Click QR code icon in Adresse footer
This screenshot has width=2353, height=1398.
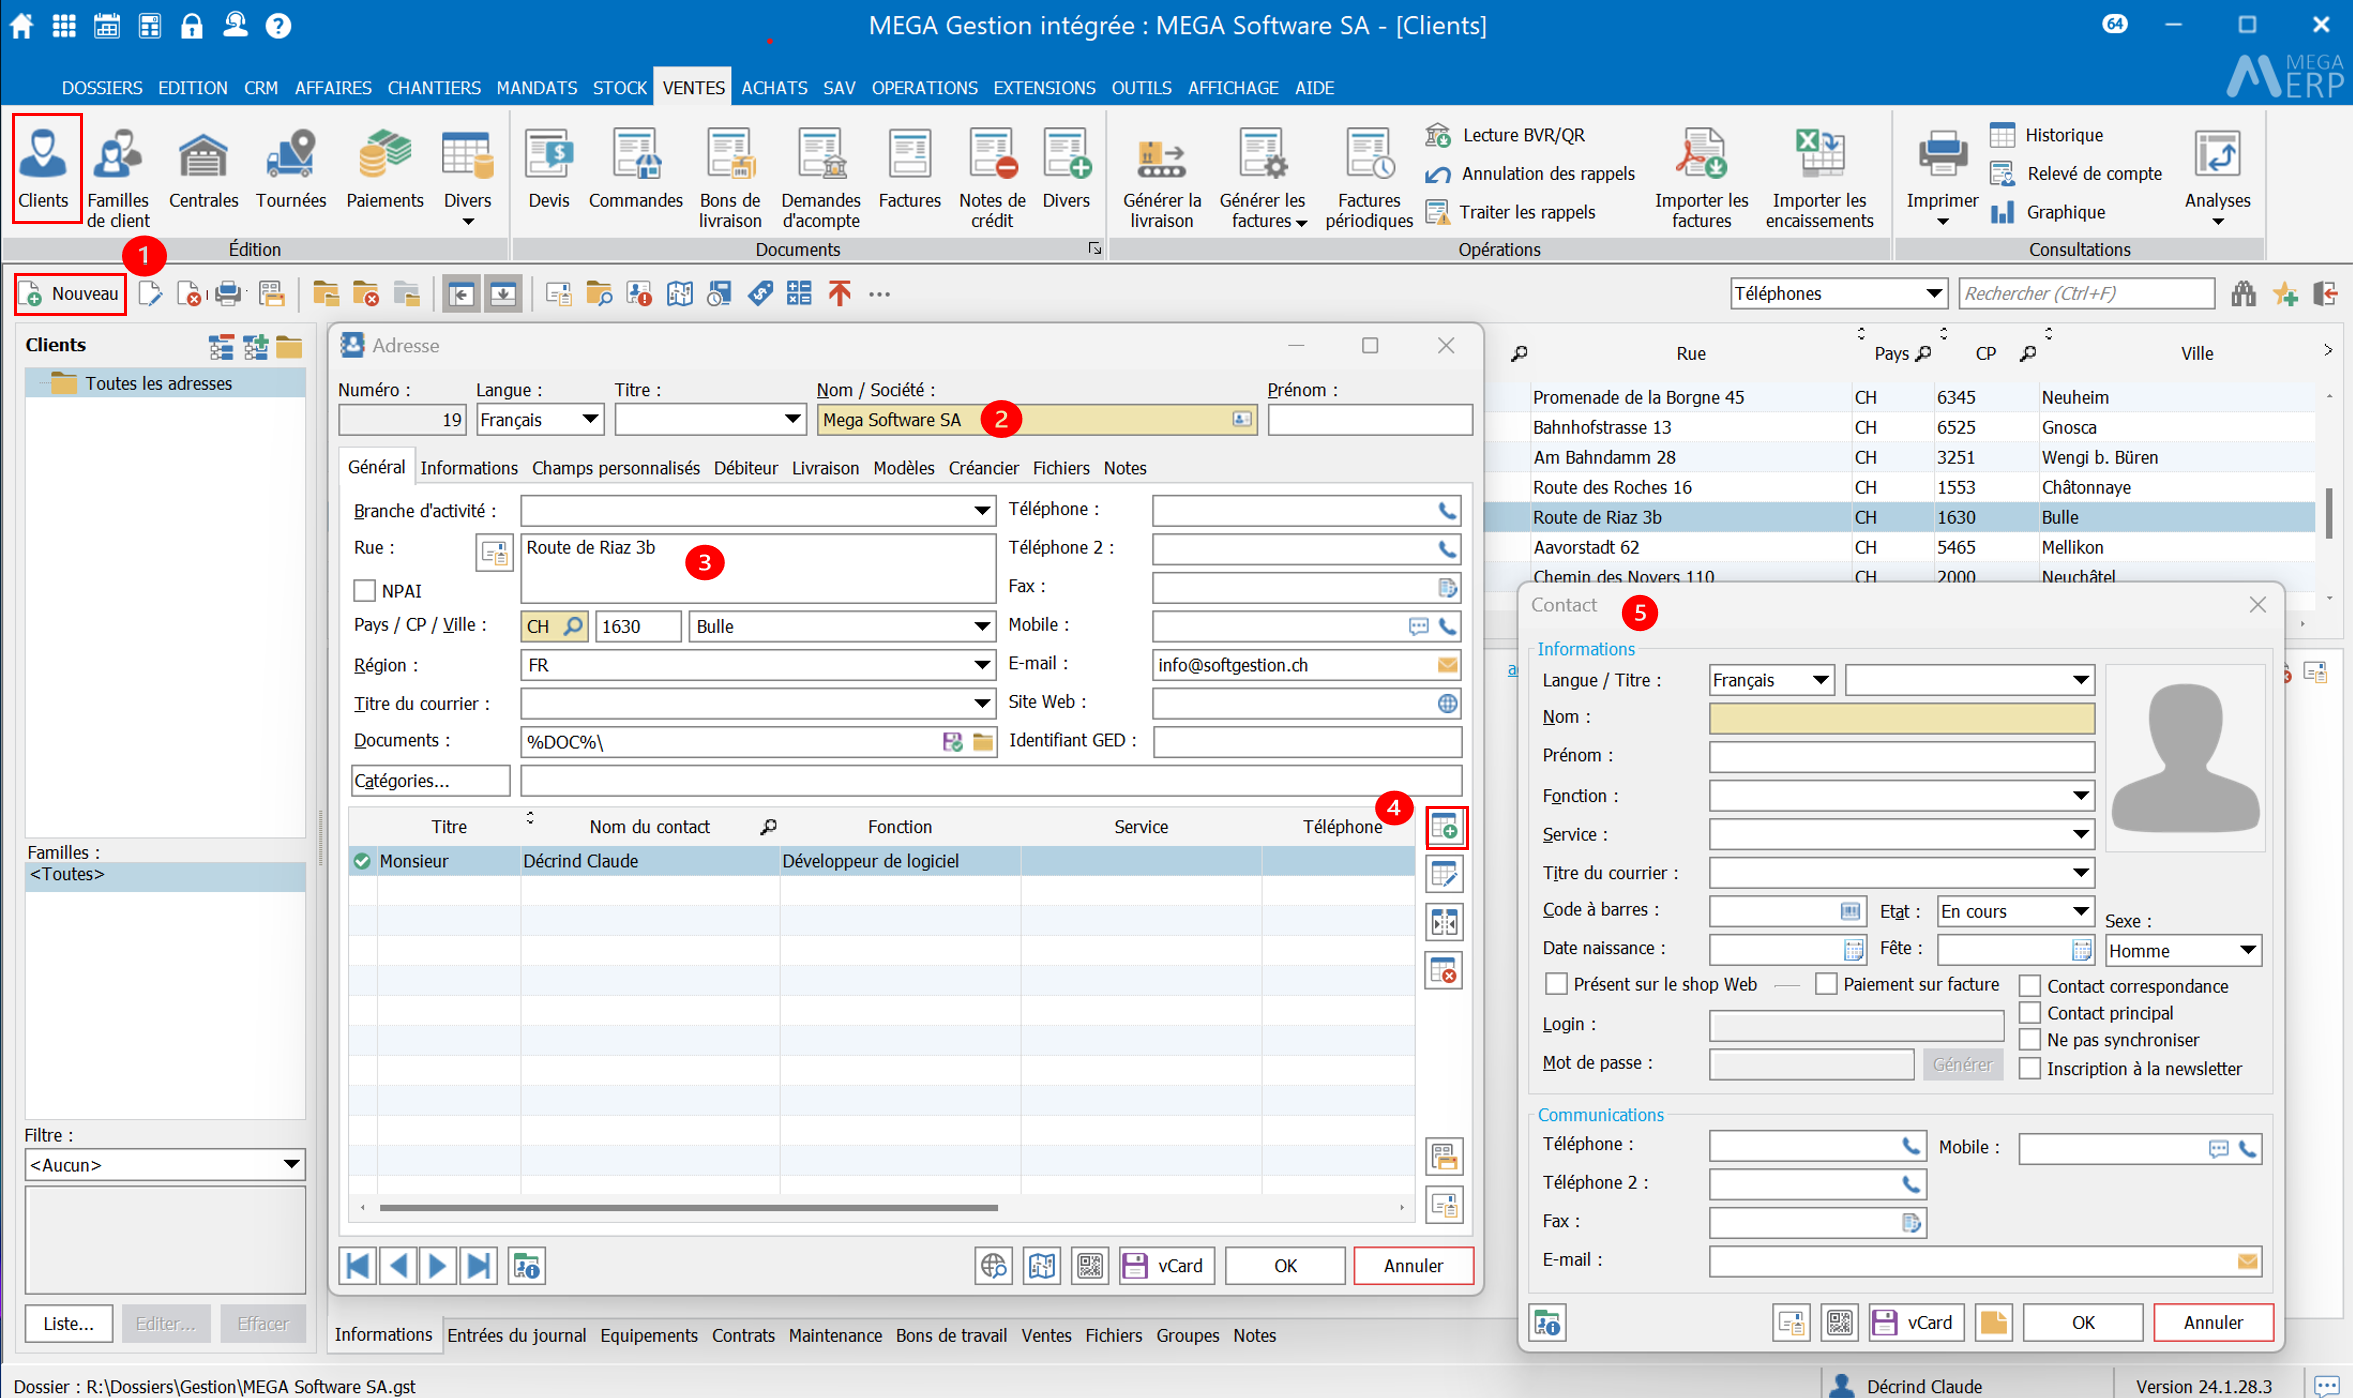pos(1090,1266)
